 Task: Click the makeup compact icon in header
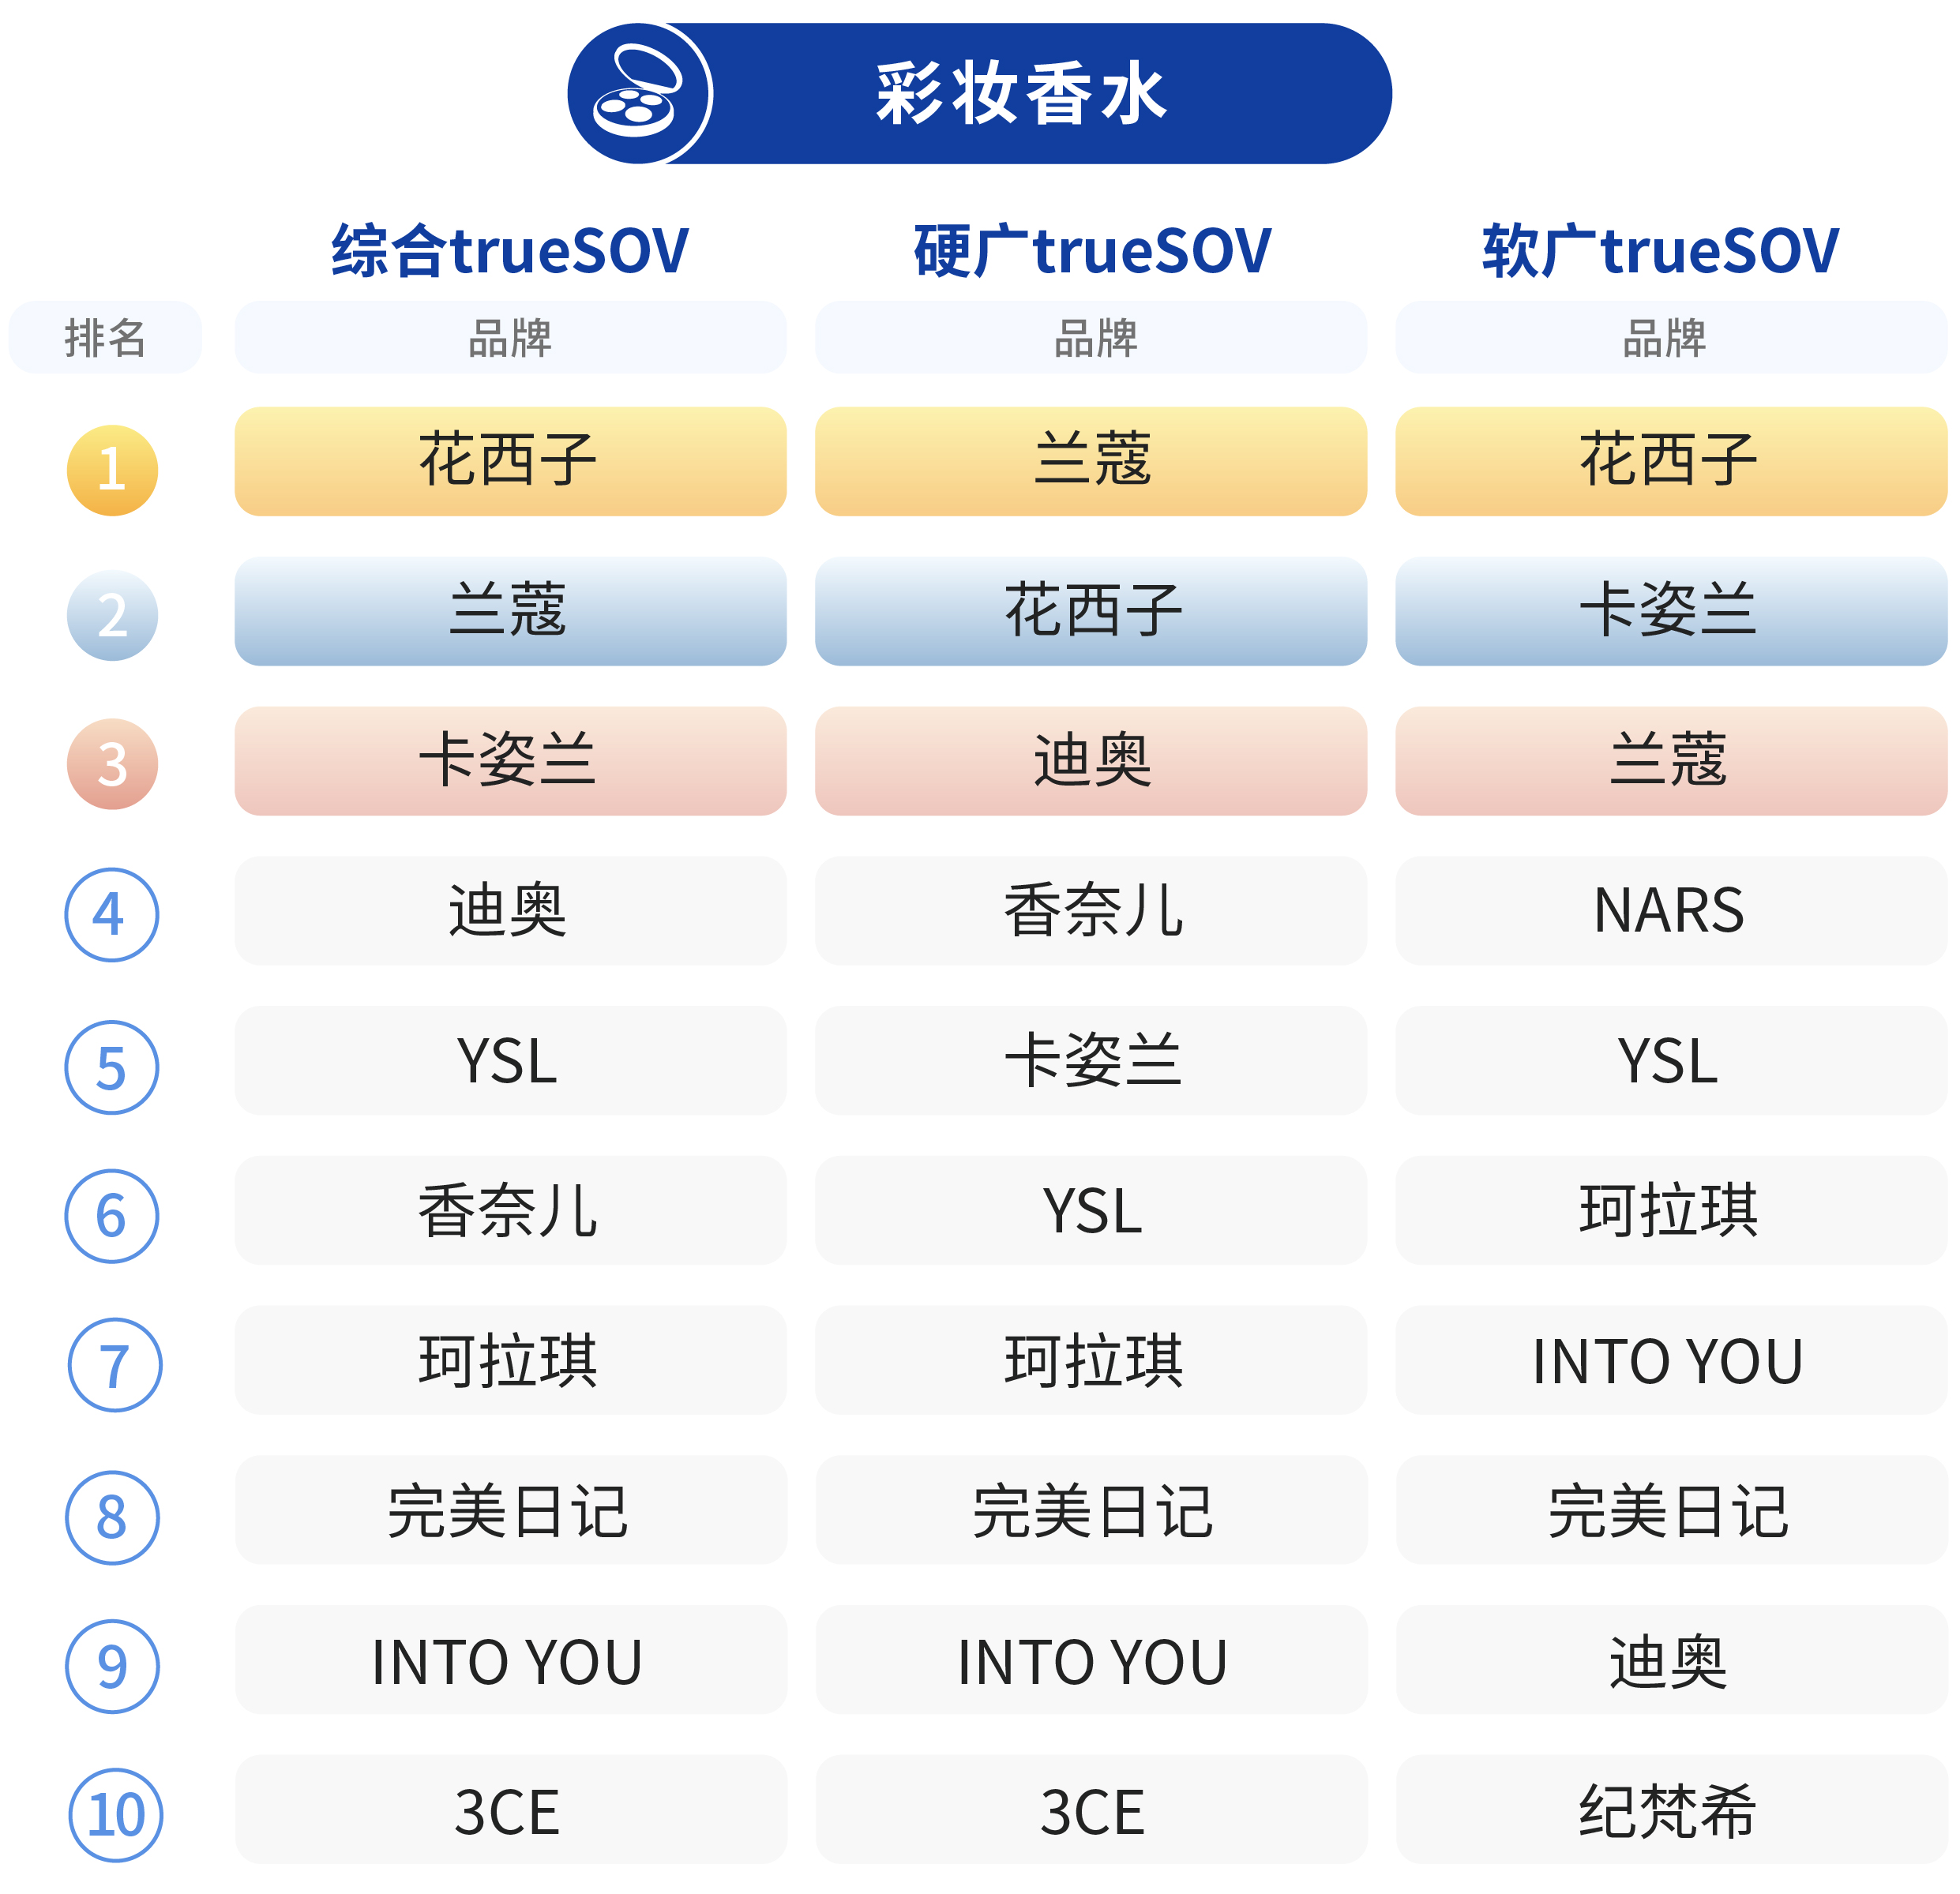point(638,93)
